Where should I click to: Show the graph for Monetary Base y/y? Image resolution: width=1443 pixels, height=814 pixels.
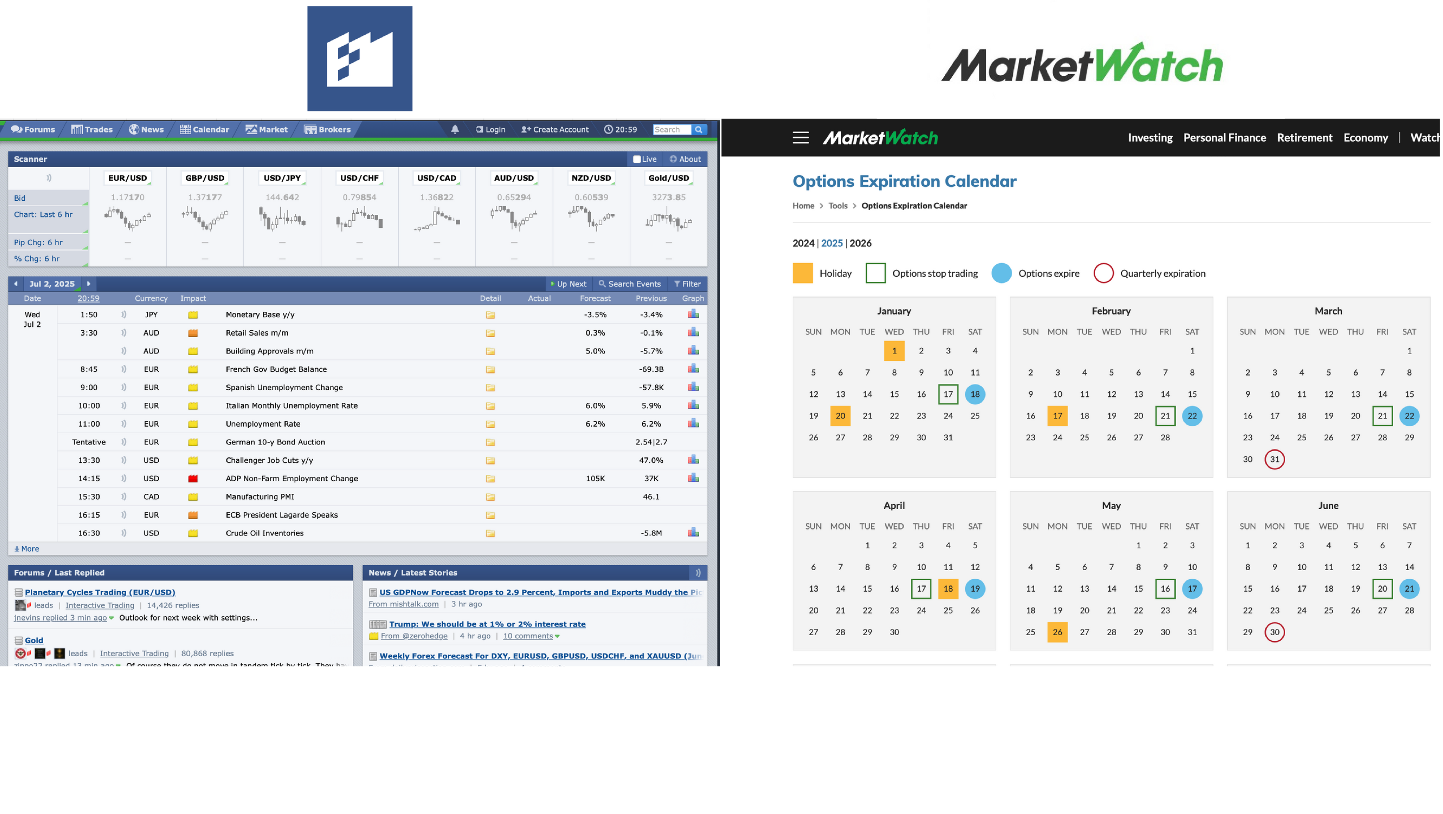tap(693, 314)
